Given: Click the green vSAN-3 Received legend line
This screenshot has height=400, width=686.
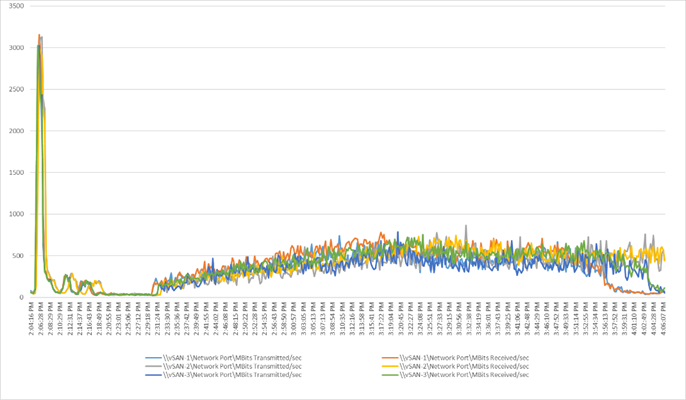Looking at the screenshot, I should tap(390, 375).
